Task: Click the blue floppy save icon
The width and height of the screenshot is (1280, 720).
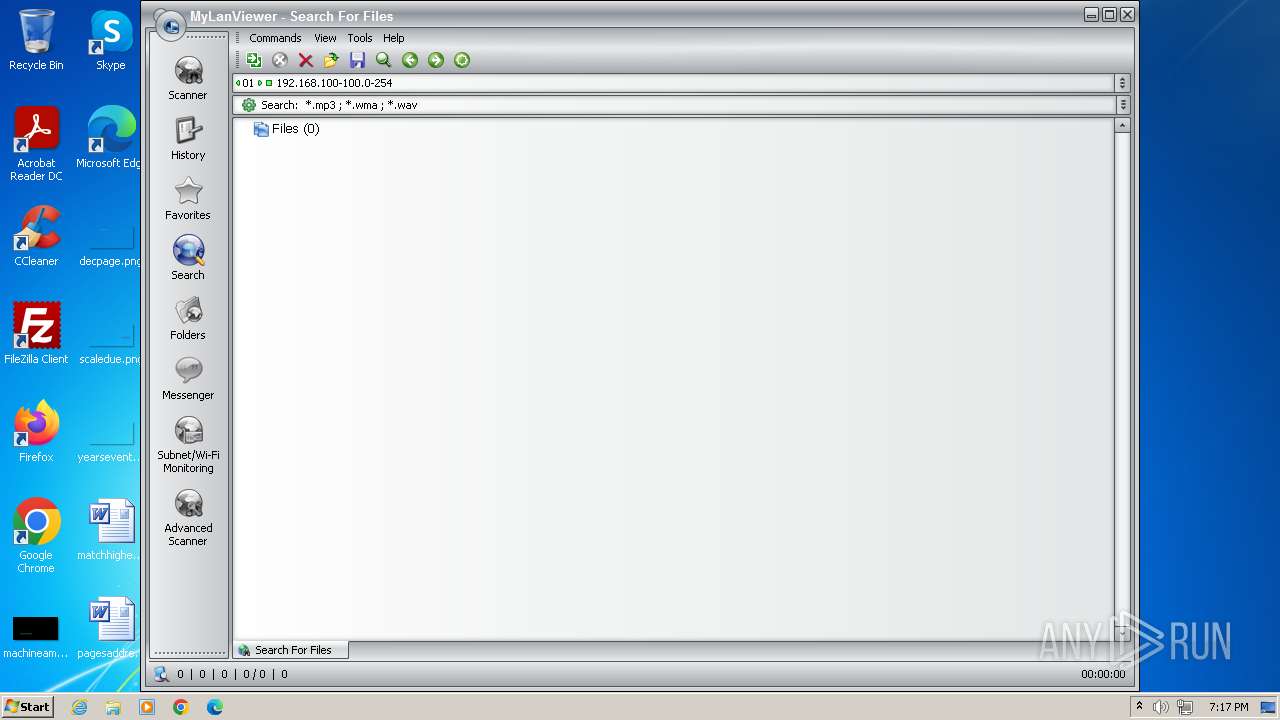Action: pyautogui.click(x=358, y=60)
